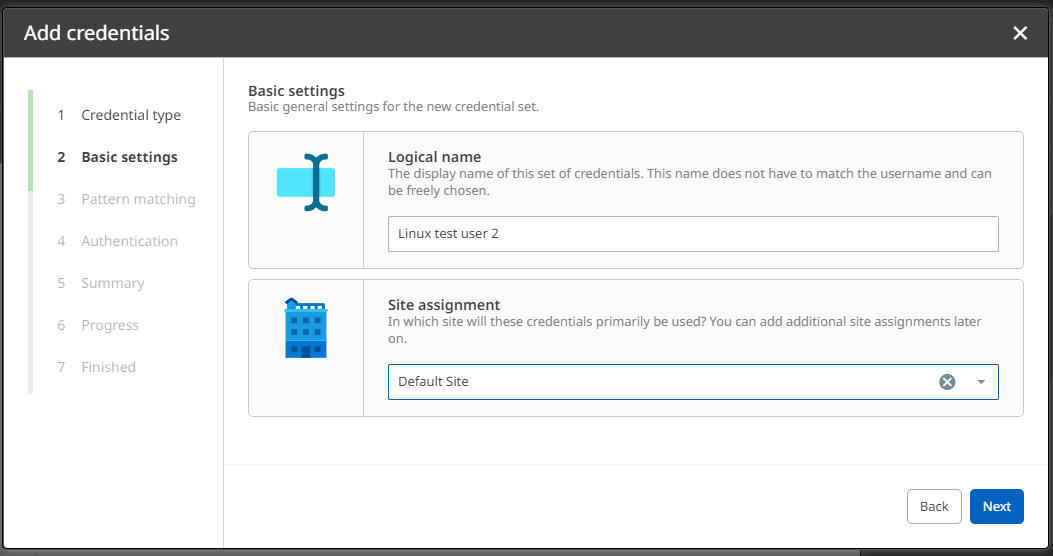This screenshot has height=556, width=1053.
Task: Close the Add credentials dialog
Action: click(x=1020, y=33)
